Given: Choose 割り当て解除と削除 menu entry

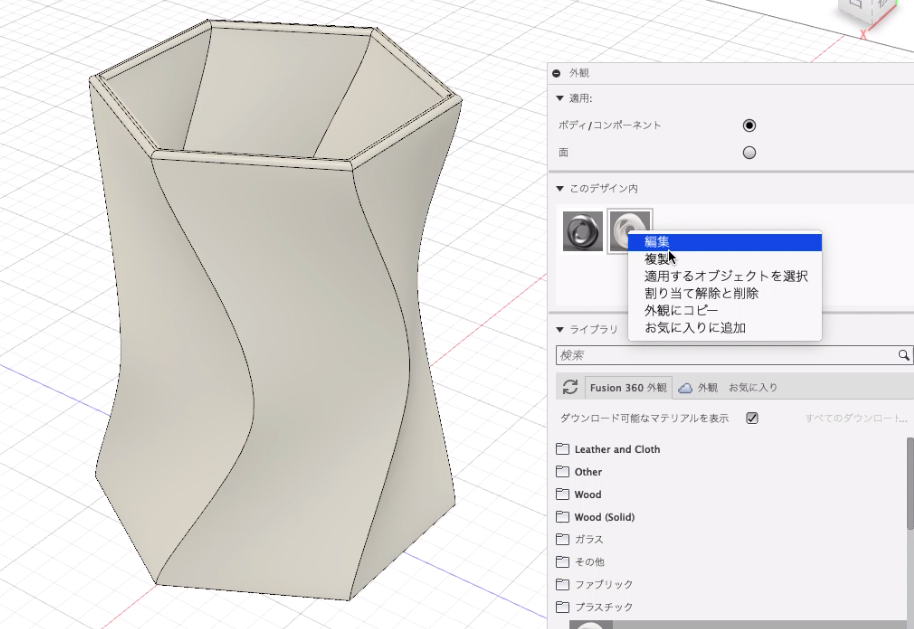Looking at the screenshot, I should pos(725,293).
